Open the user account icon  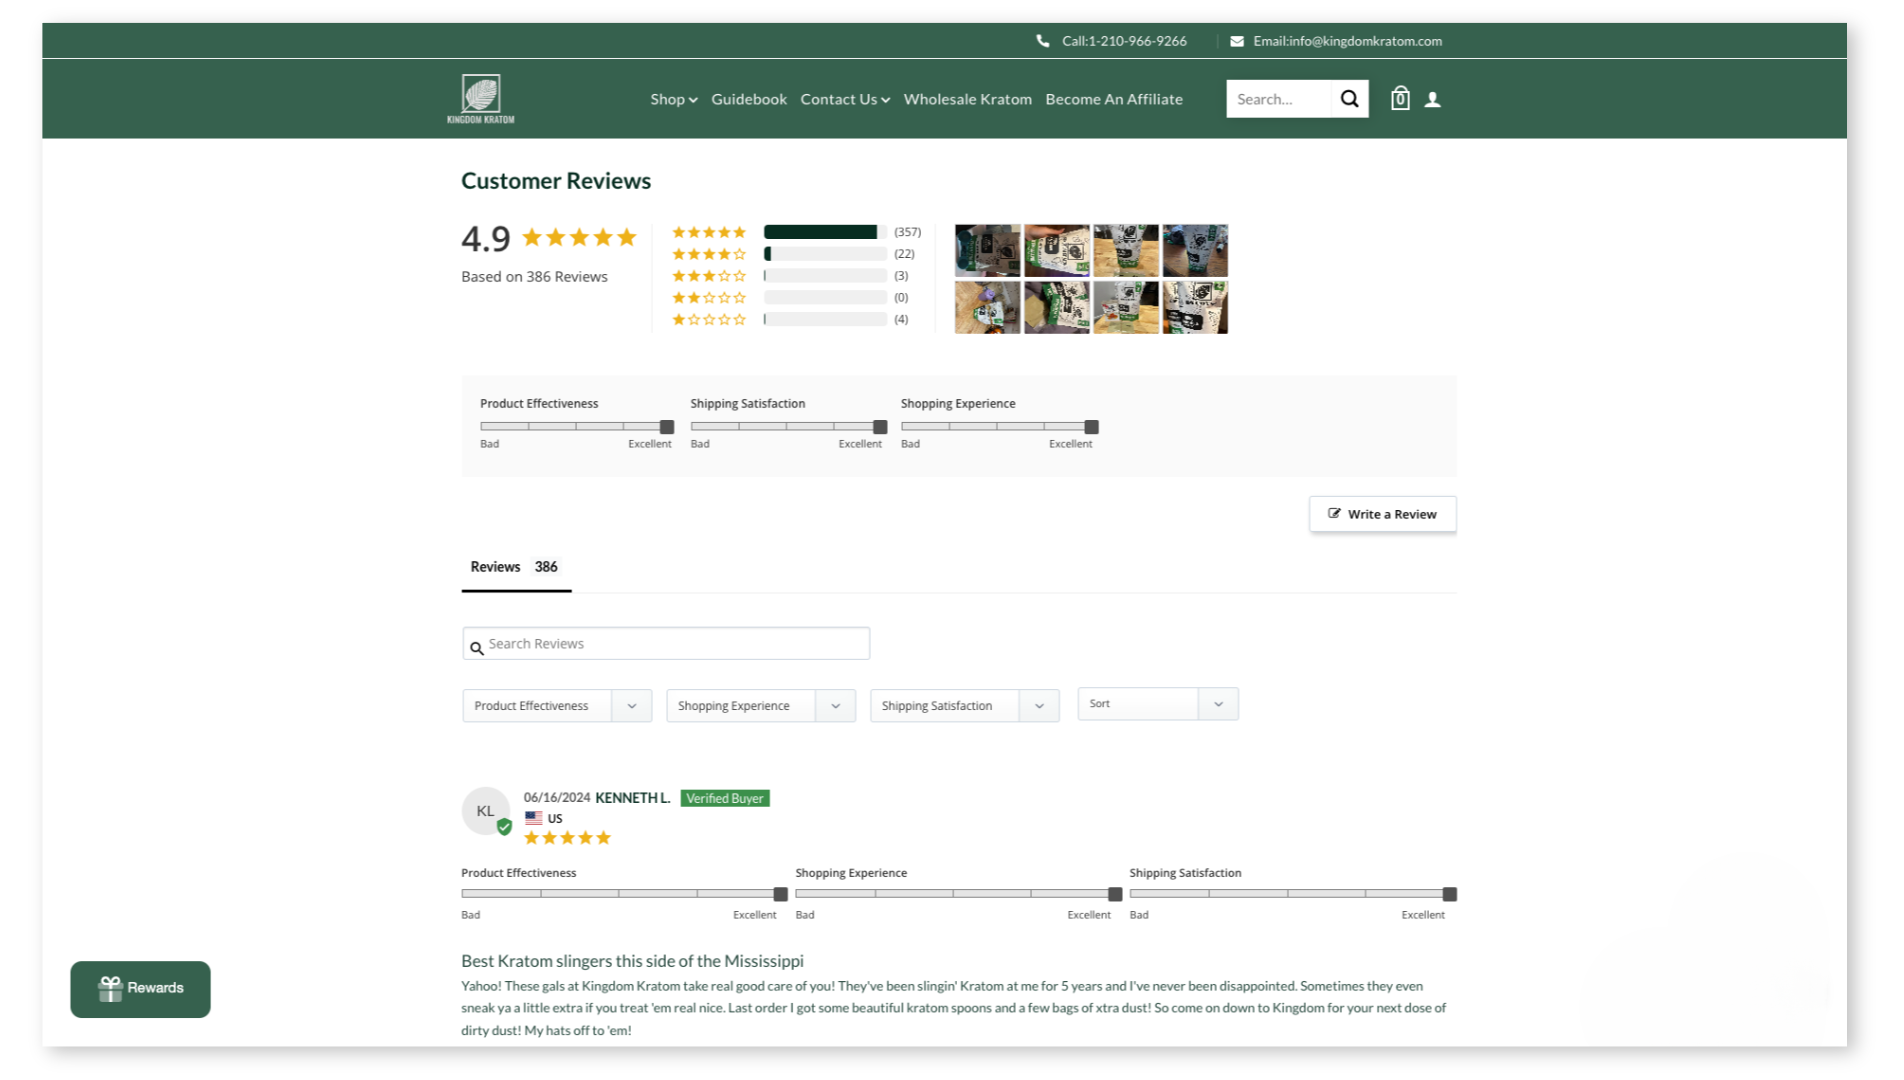pyautogui.click(x=1432, y=100)
